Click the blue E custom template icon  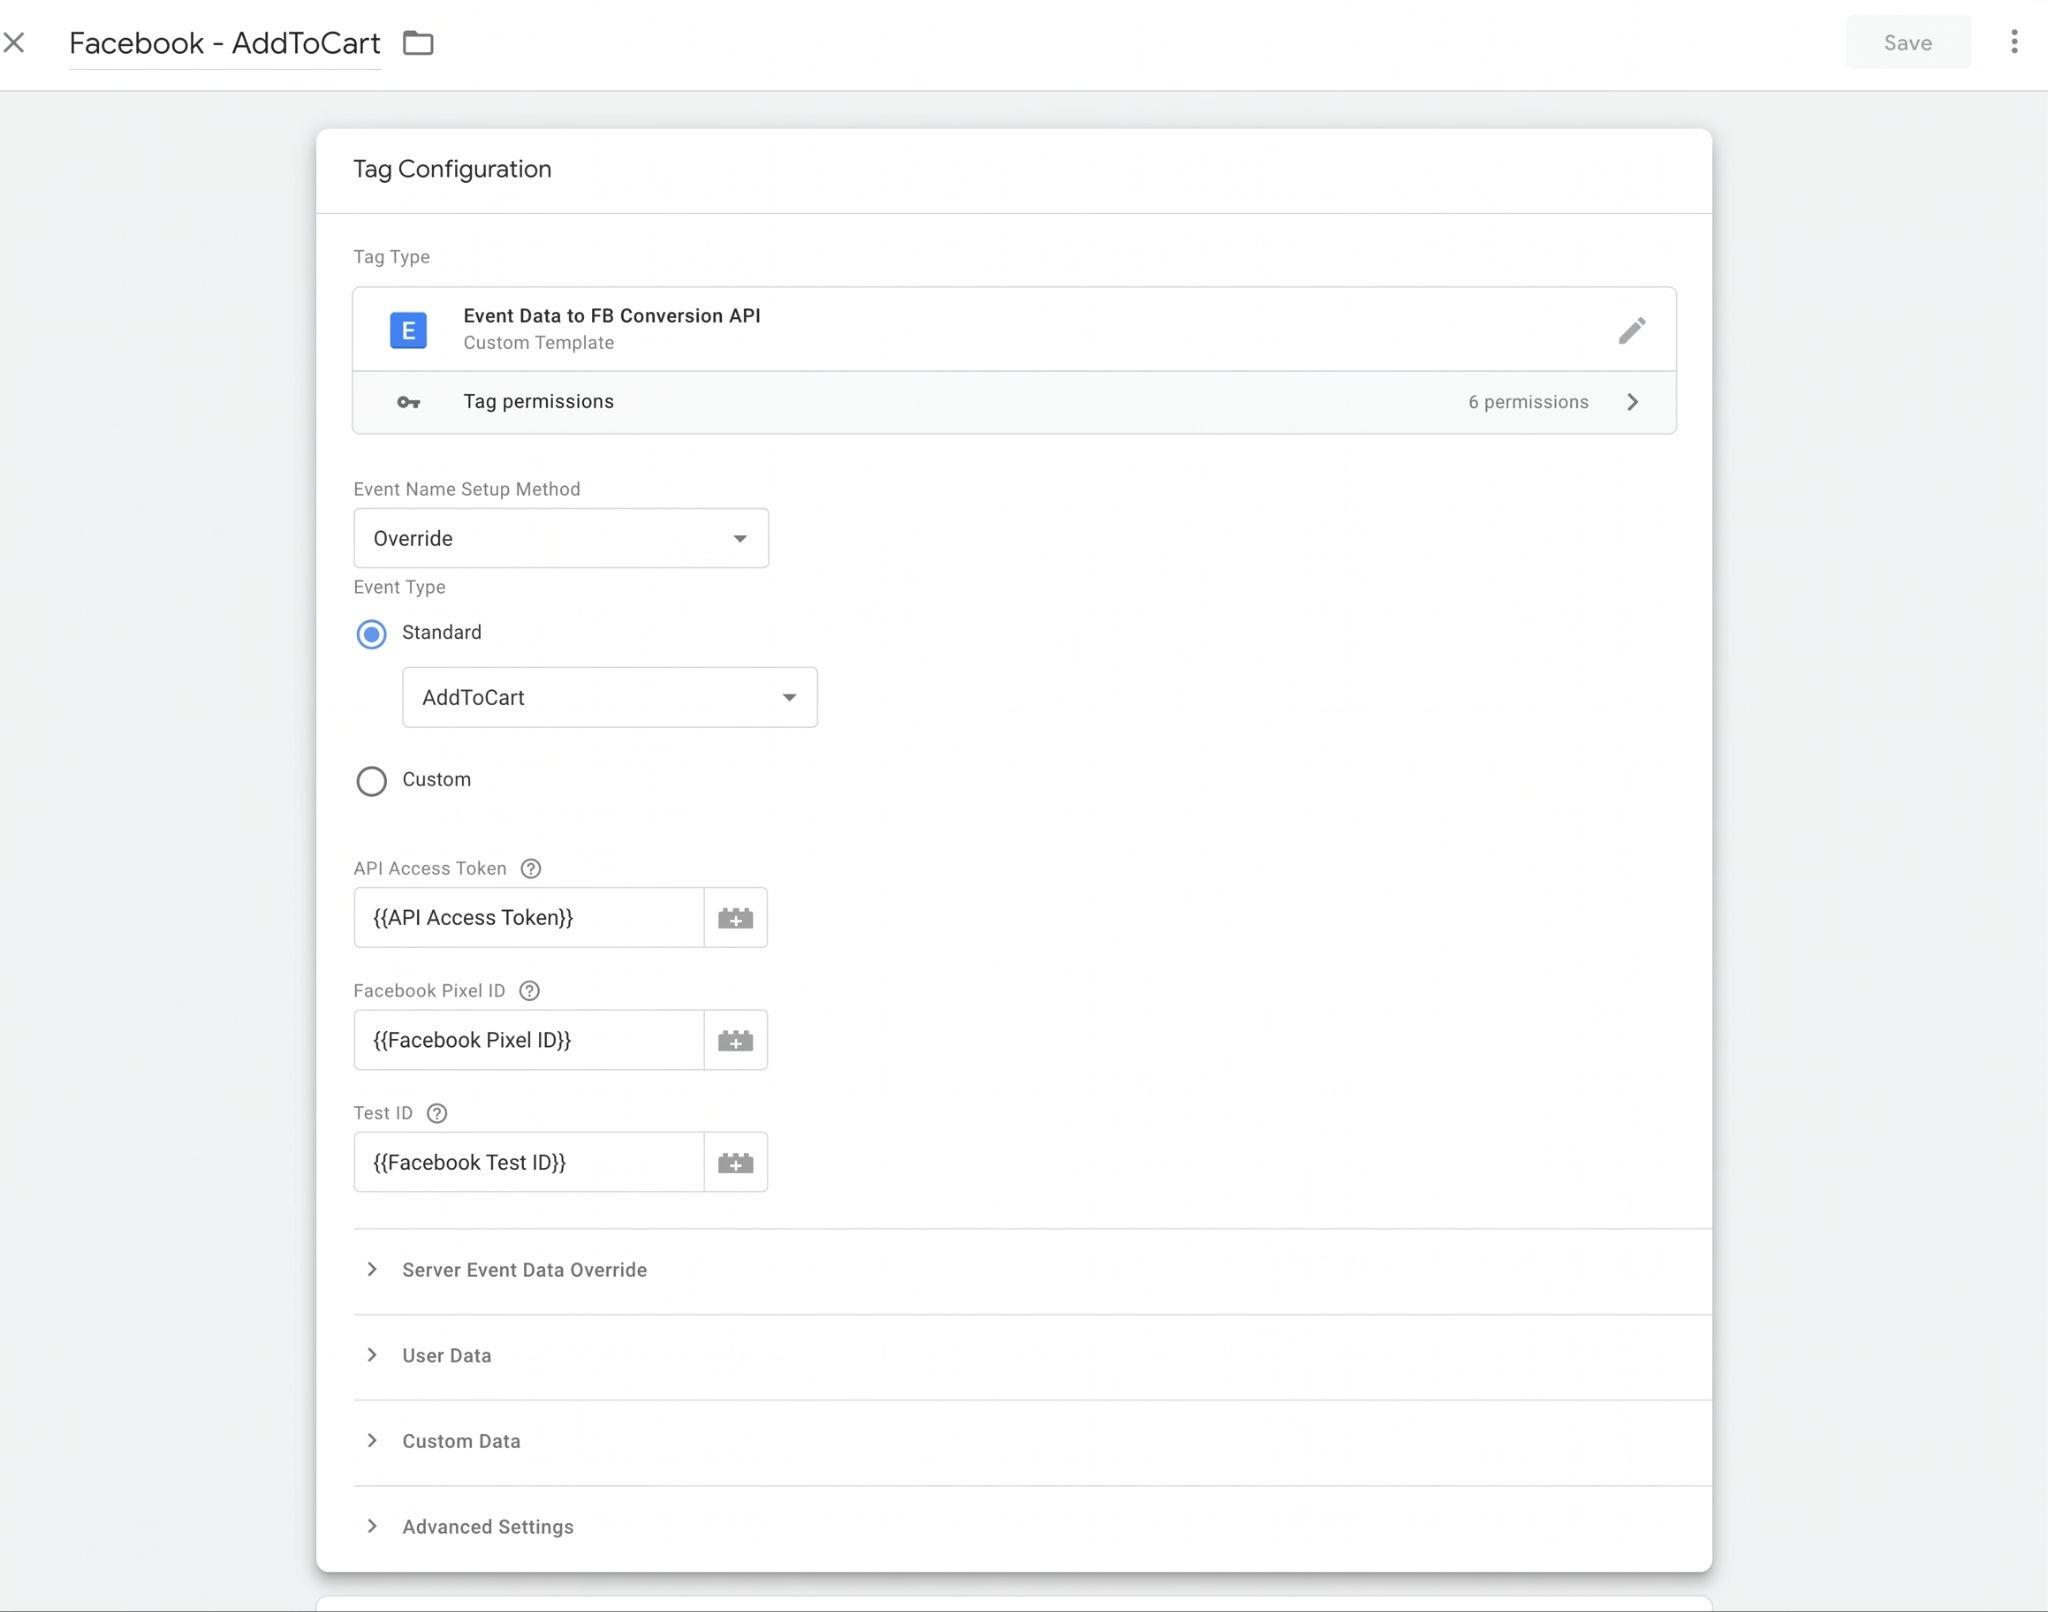(x=408, y=330)
